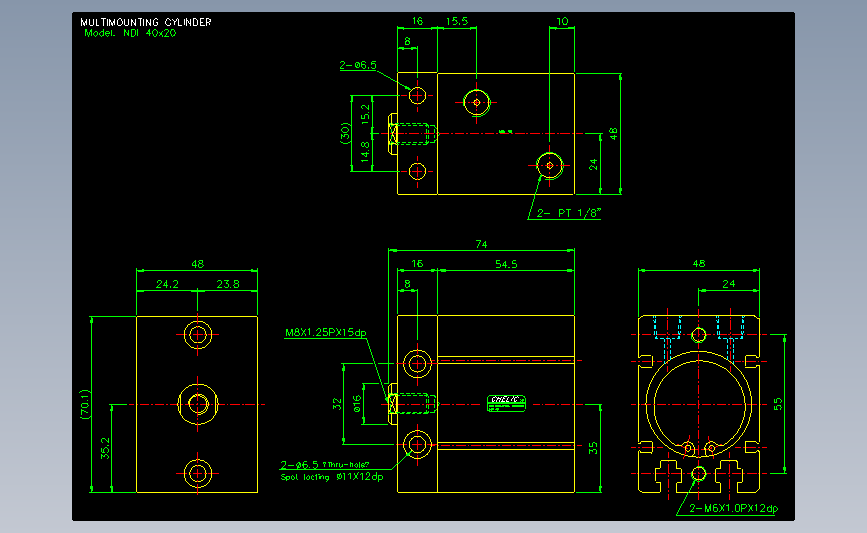The image size is (867, 533).
Task: Pick the "35" dimension in side view
Action: click(x=593, y=448)
